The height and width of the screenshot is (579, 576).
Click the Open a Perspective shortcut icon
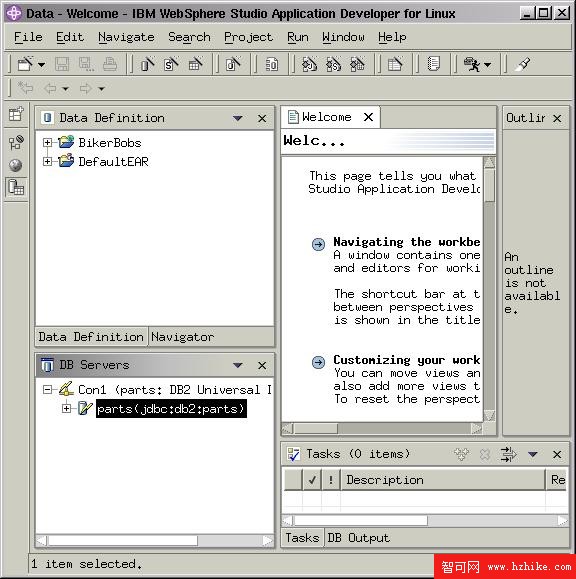(16, 114)
